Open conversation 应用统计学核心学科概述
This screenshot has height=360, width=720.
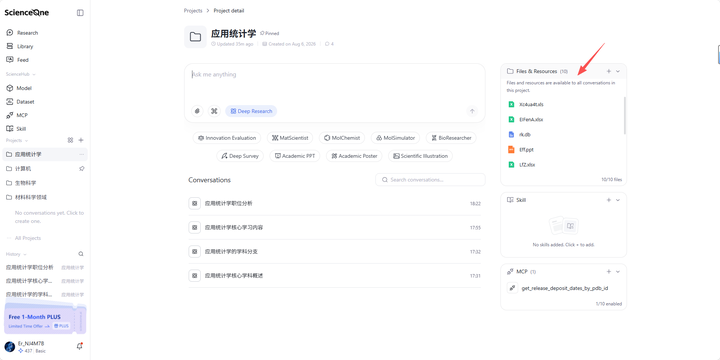[x=334, y=276]
